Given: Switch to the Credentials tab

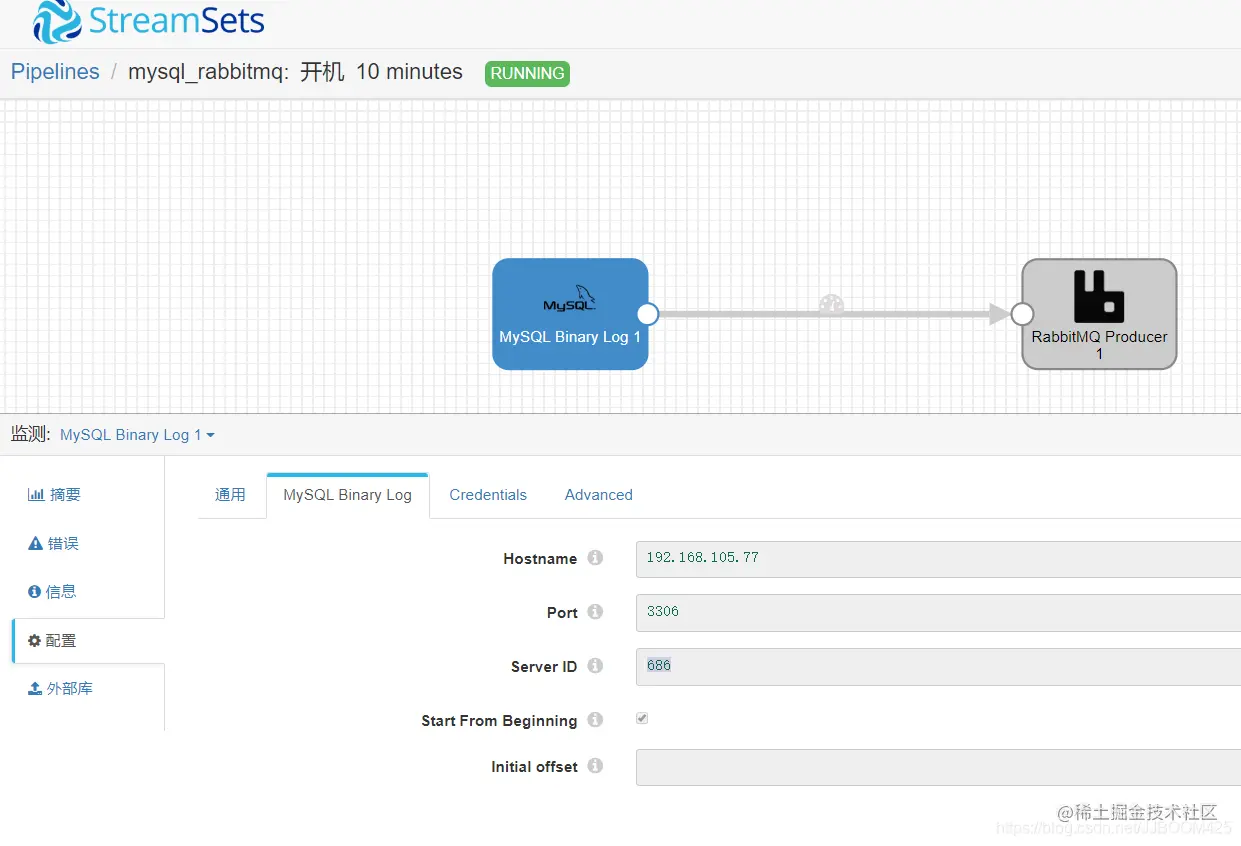Looking at the screenshot, I should (x=488, y=495).
